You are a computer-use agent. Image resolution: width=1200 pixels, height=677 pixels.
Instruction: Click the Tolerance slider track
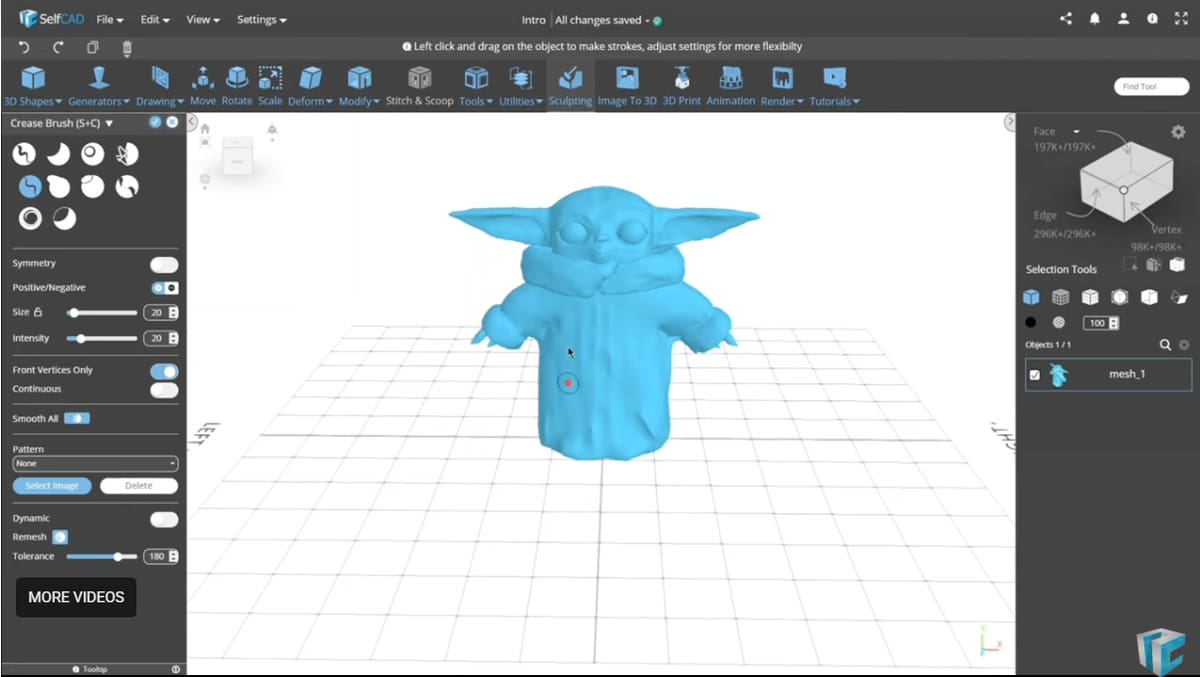(102, 557)
